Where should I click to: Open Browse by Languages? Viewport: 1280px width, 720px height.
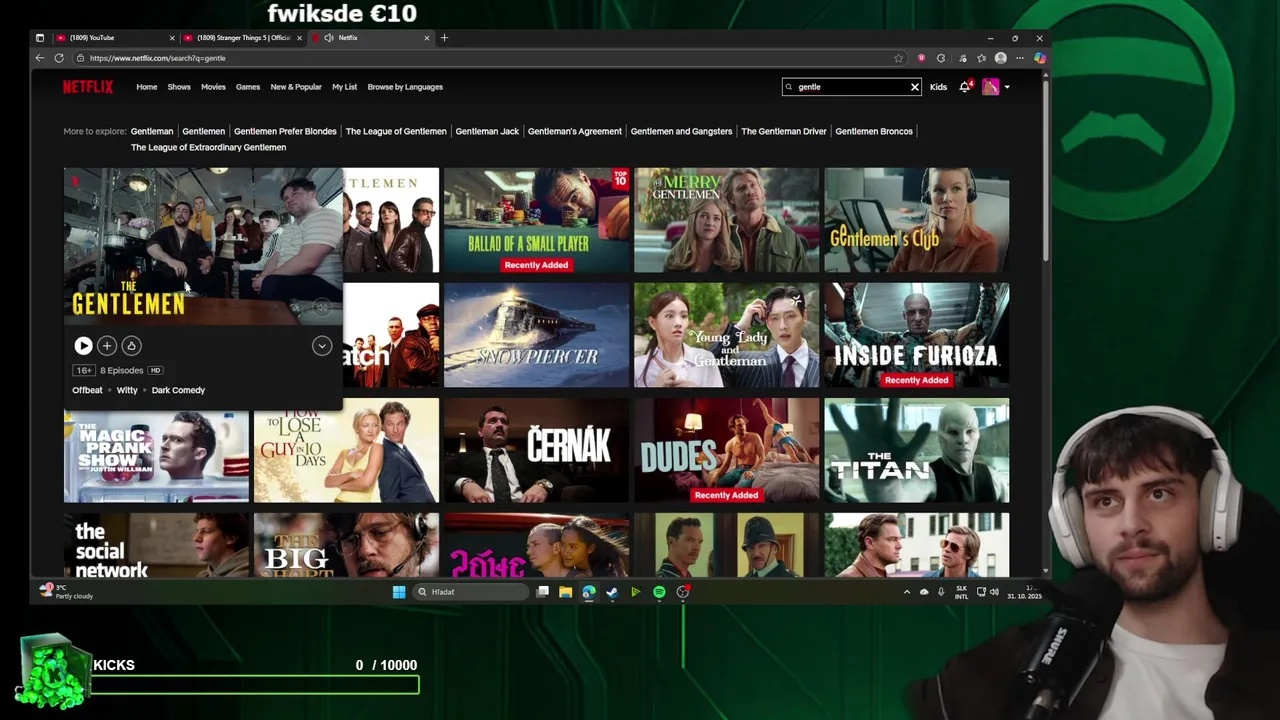tap(405, 87)
